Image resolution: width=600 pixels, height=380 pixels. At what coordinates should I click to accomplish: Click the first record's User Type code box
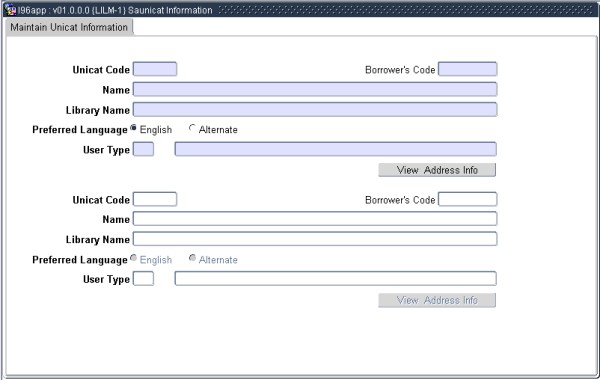pyautogui.click(x=143, y=149)
